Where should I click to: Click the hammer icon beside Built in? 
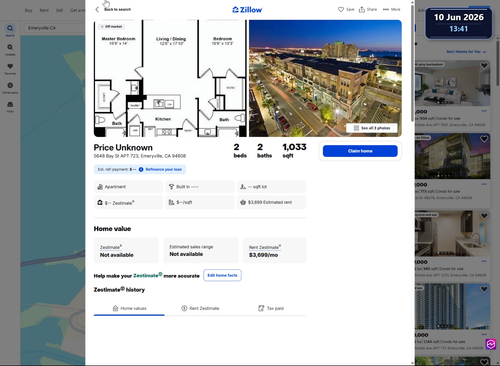(x=171, y=187)
